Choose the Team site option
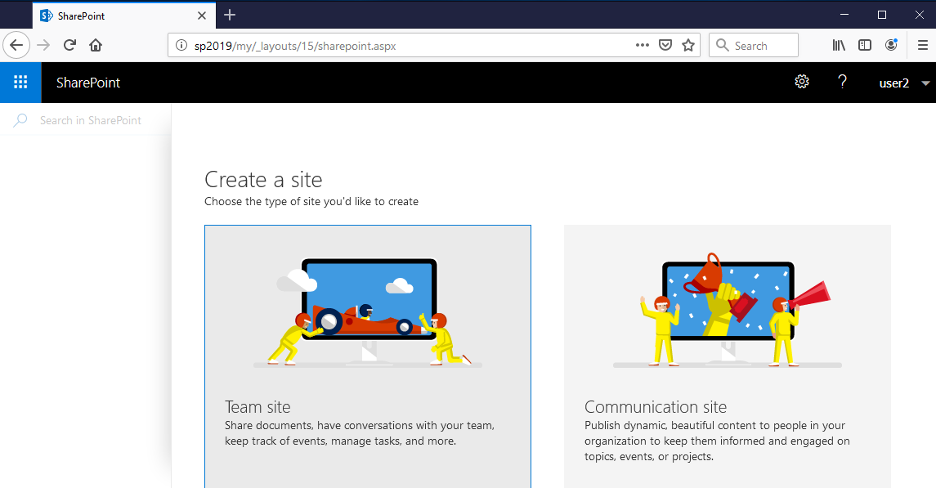Screen dimensions: 936x488 367,355
